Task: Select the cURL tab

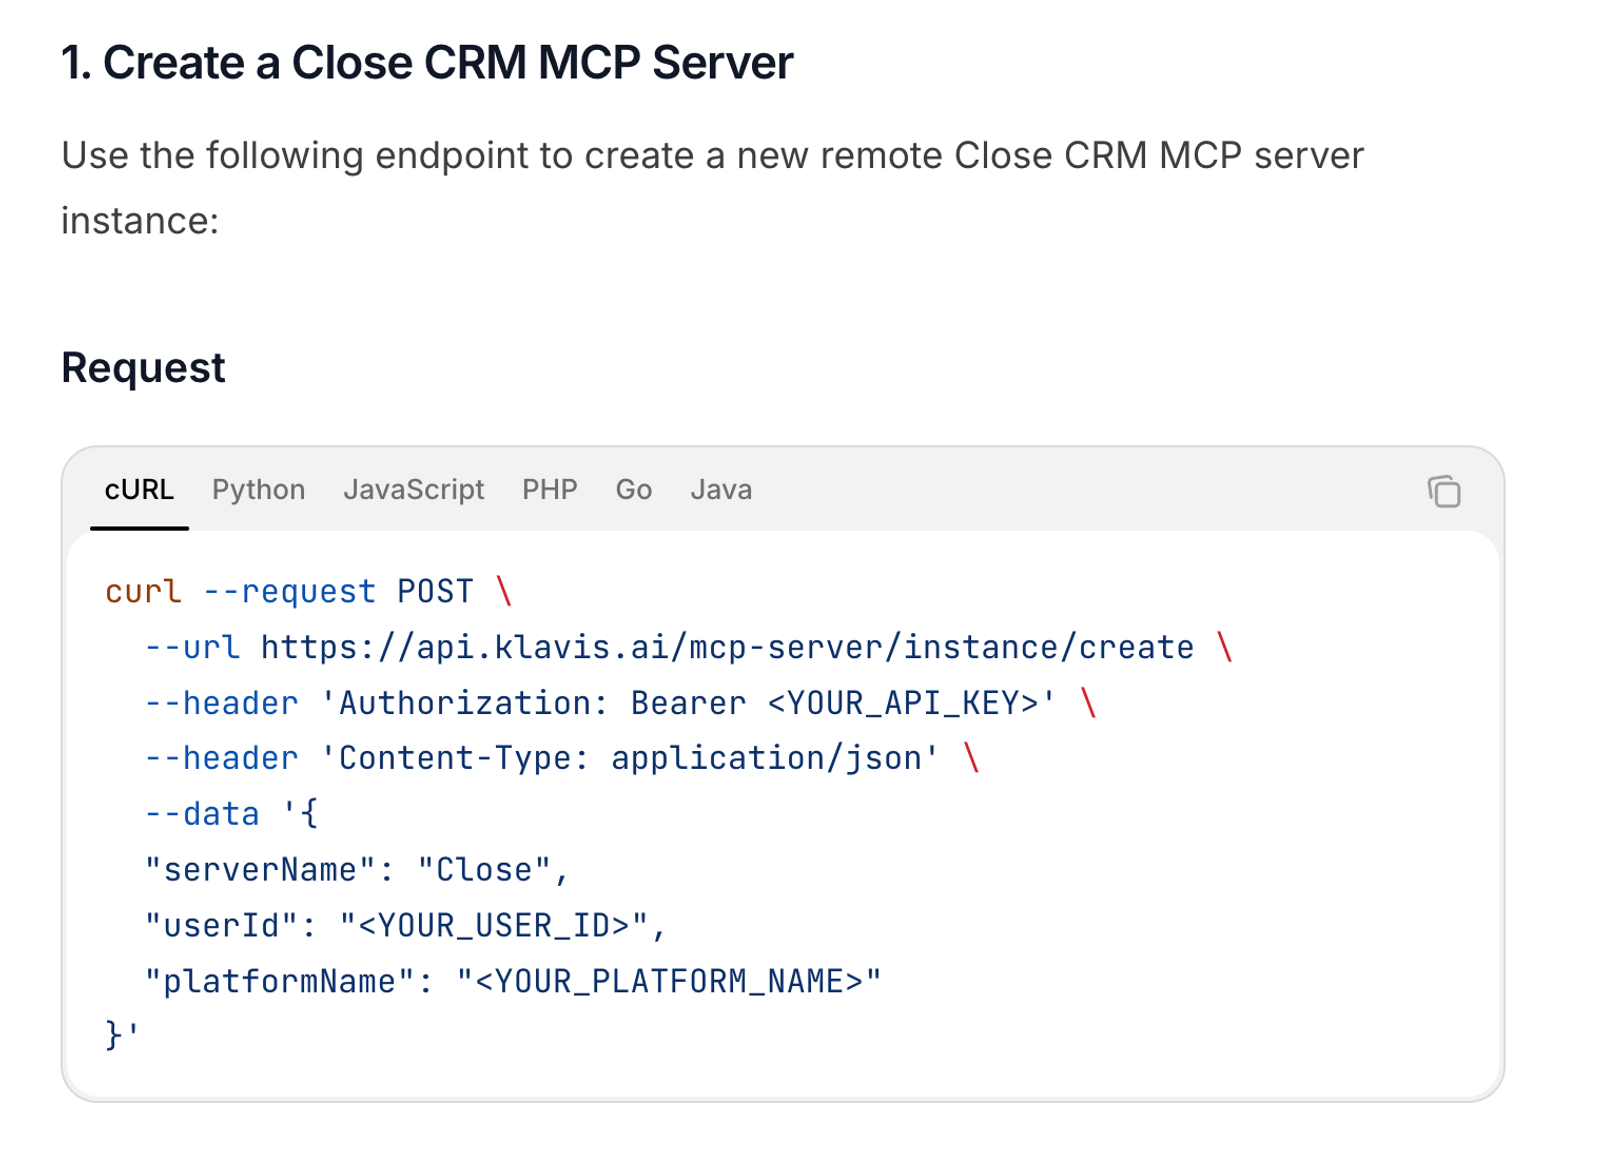Action: [x=139, y=490]
